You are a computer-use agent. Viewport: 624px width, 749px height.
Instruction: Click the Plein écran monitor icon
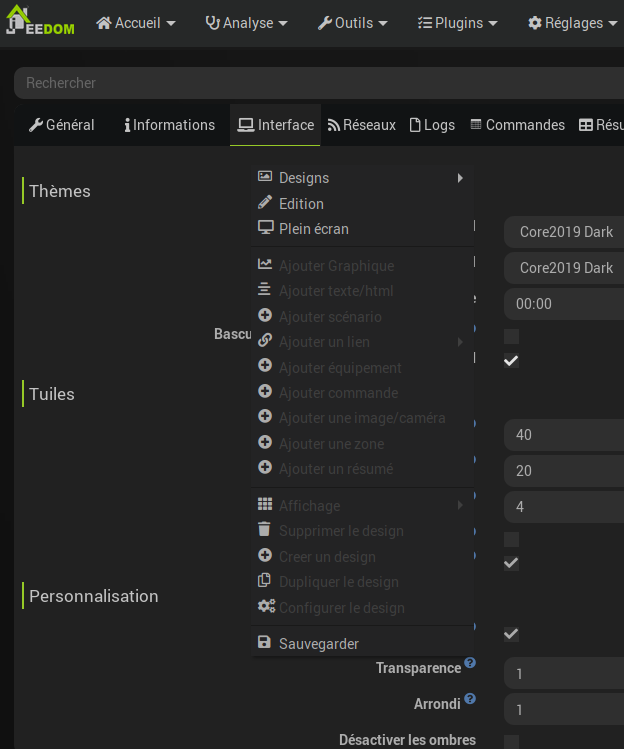point(265,228)
